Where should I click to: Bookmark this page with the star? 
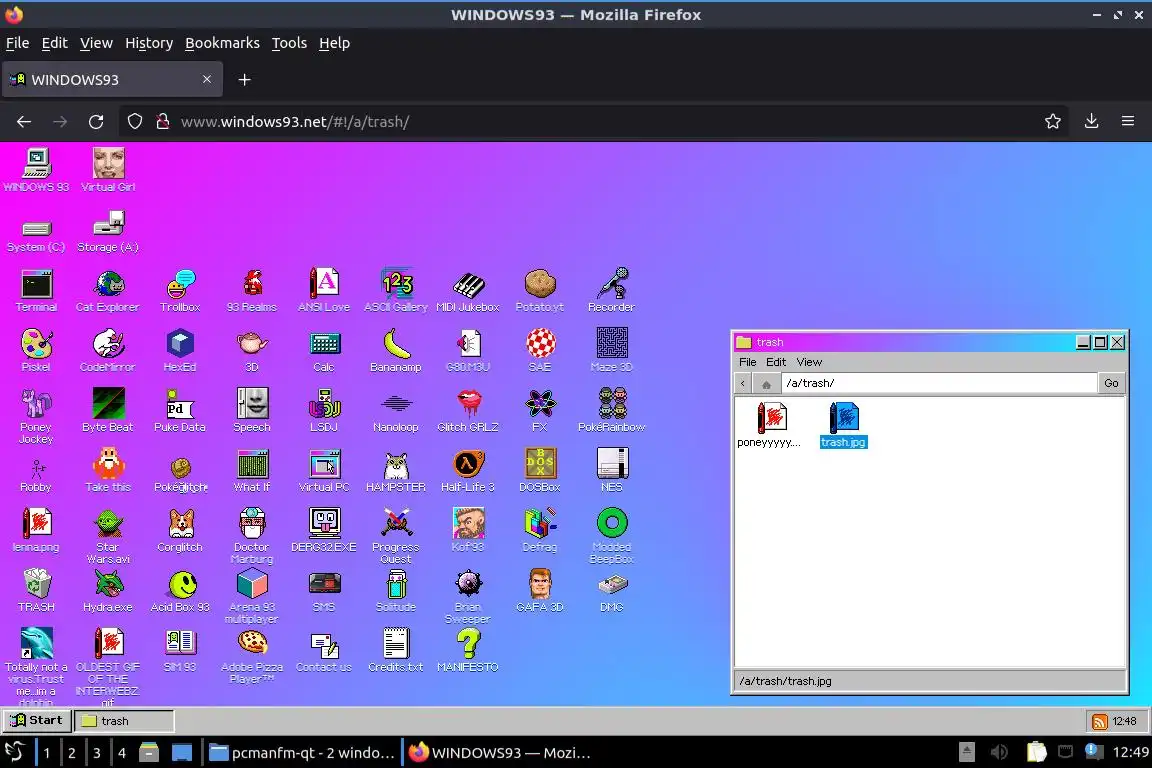[x=1053, y=122]
